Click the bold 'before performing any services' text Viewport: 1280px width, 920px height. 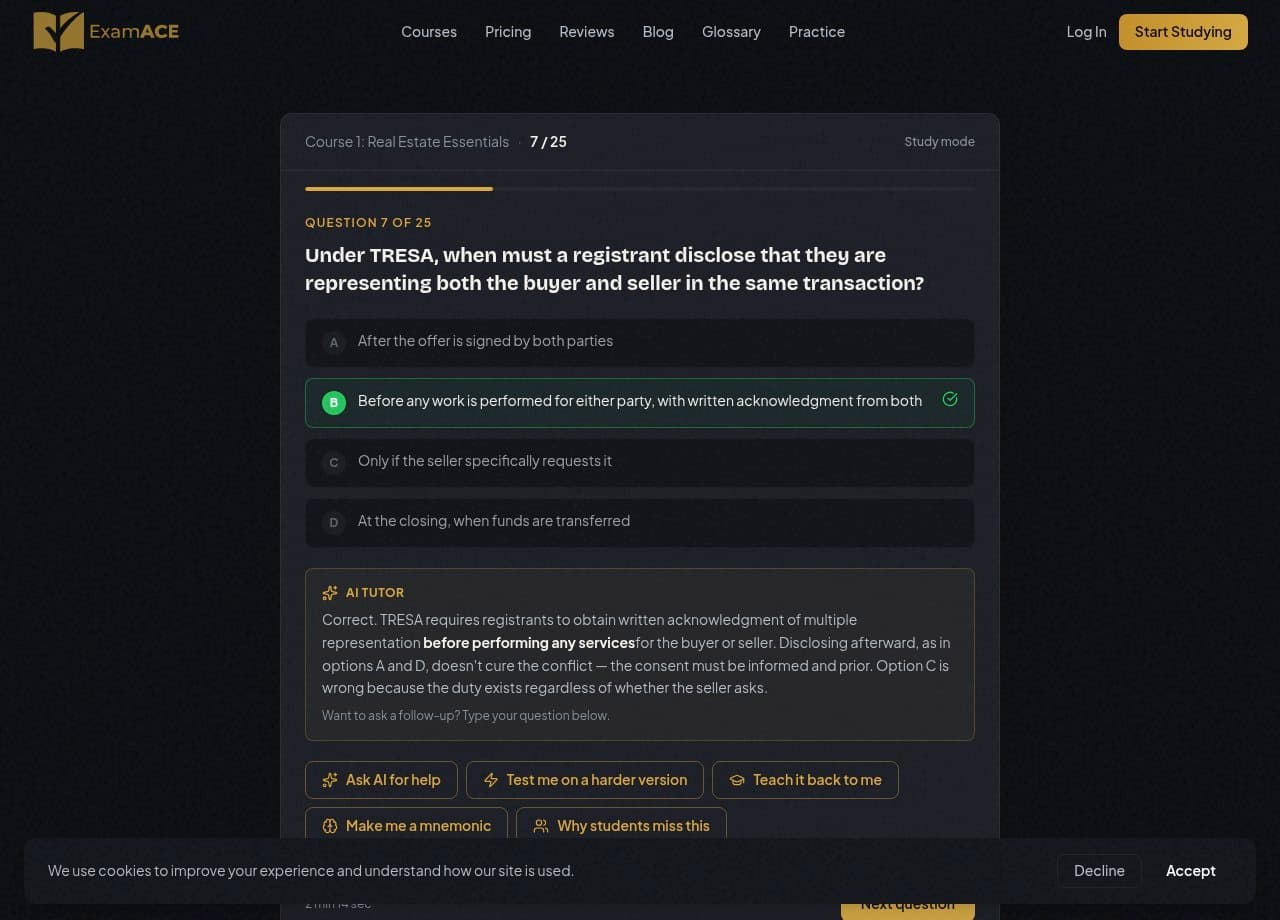click(x=529, y=643)
